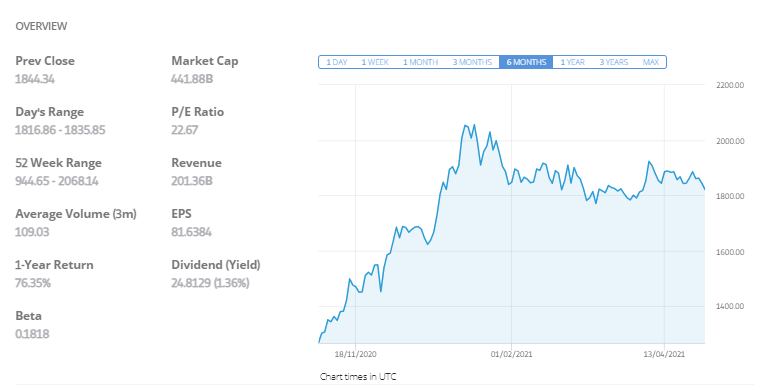767x387 pixels.
Task: Click the 18/11/2020 date axis label
Action: click(x=356, y=354)
